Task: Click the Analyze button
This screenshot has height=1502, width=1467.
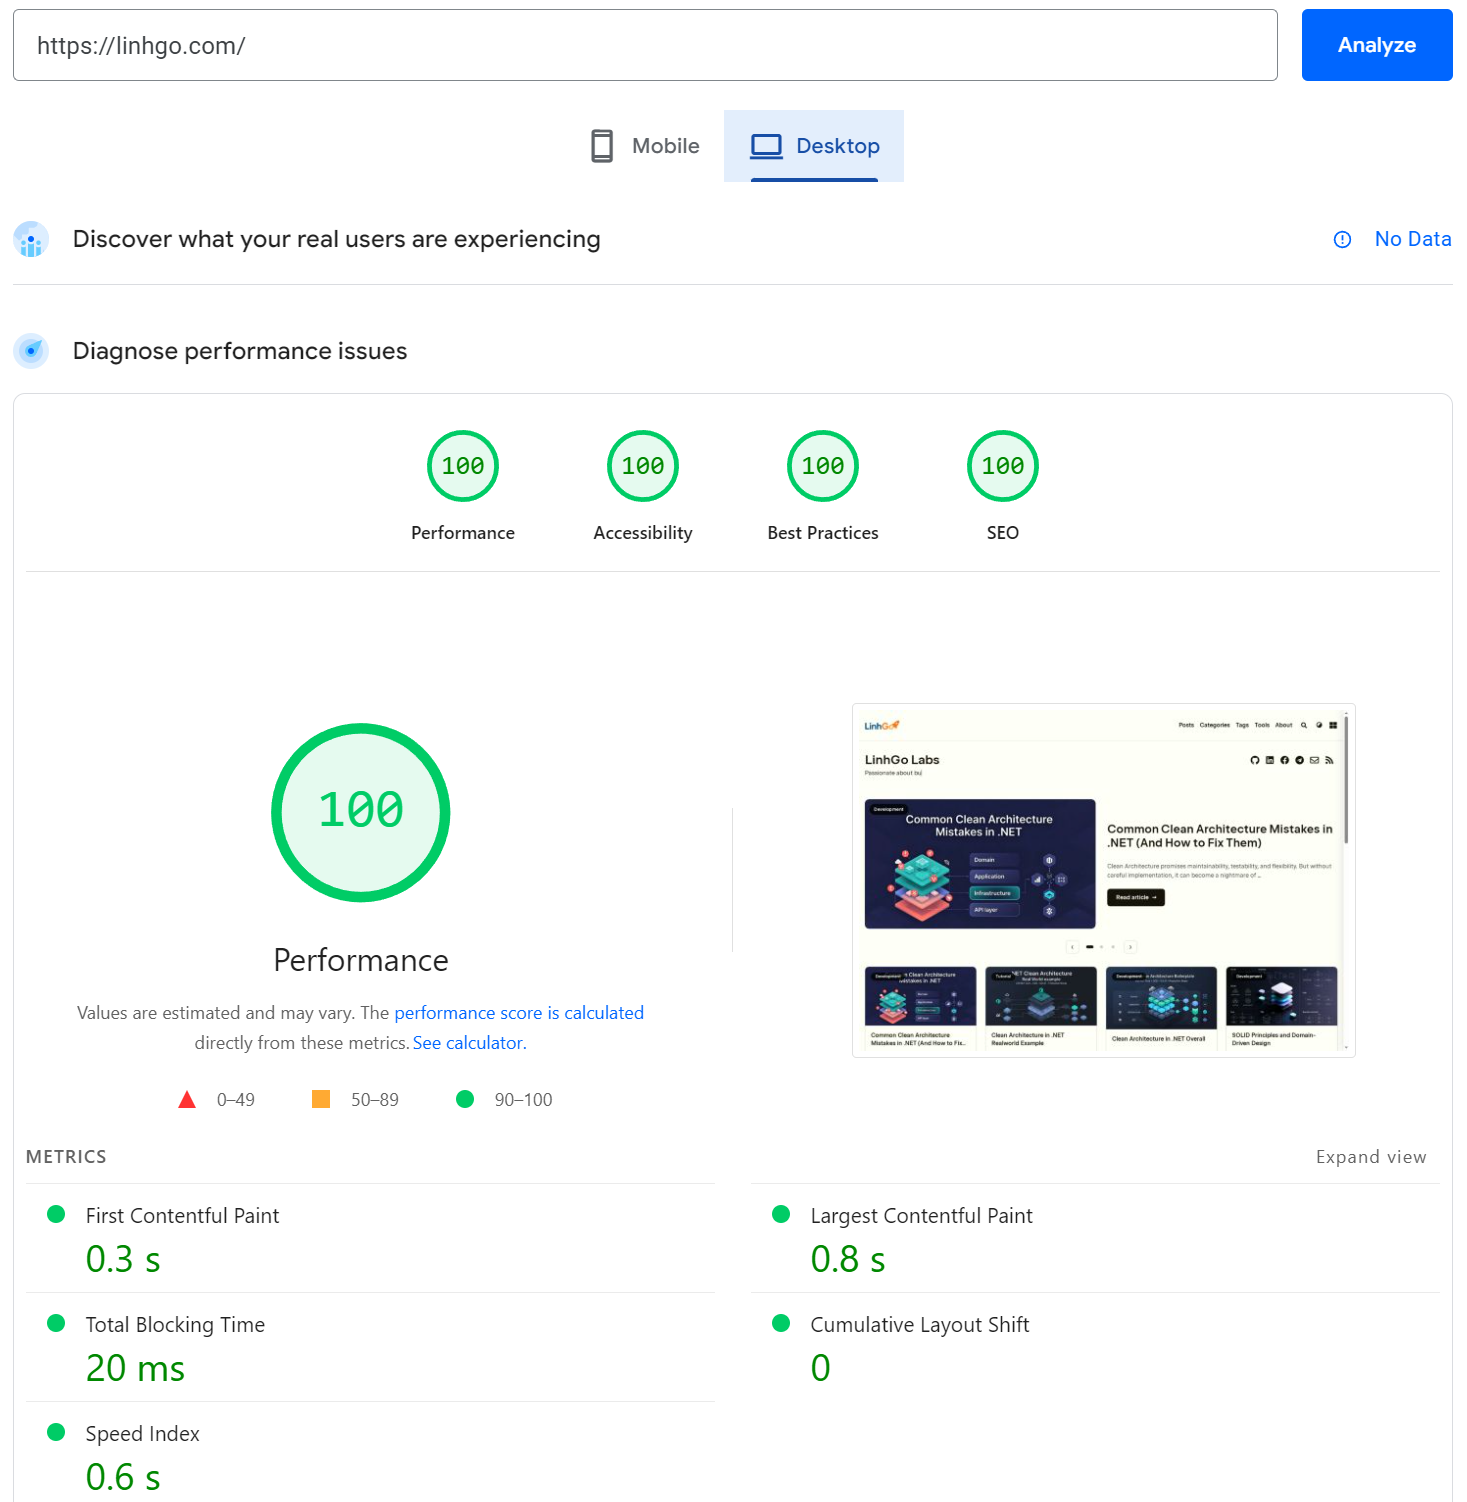Action: coord(1376,45)
